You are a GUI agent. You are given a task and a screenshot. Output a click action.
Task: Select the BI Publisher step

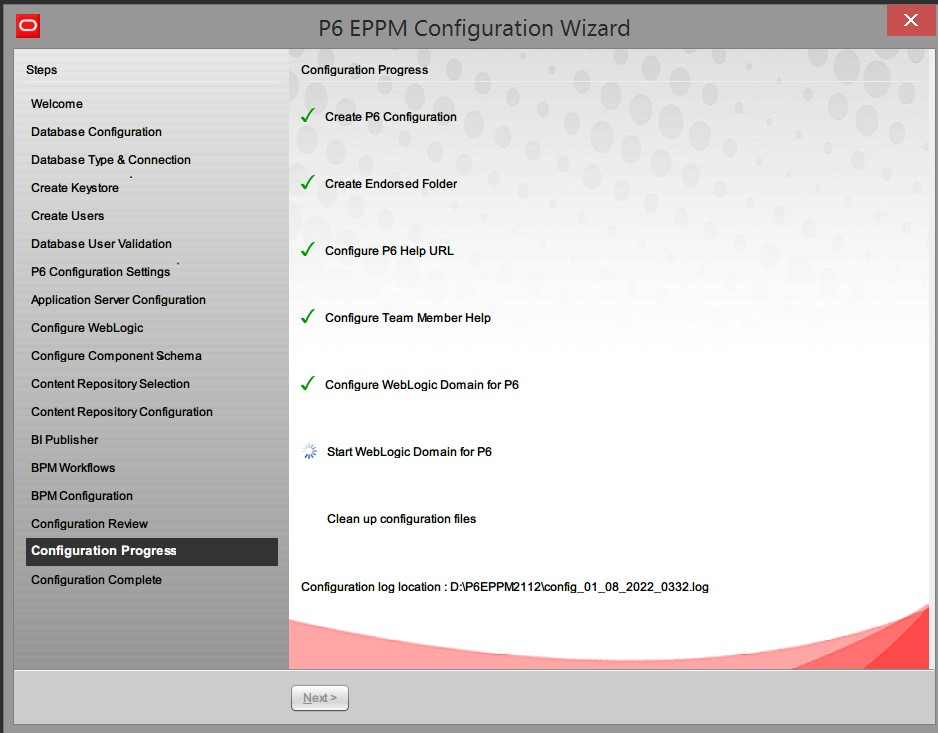[65, 440]
